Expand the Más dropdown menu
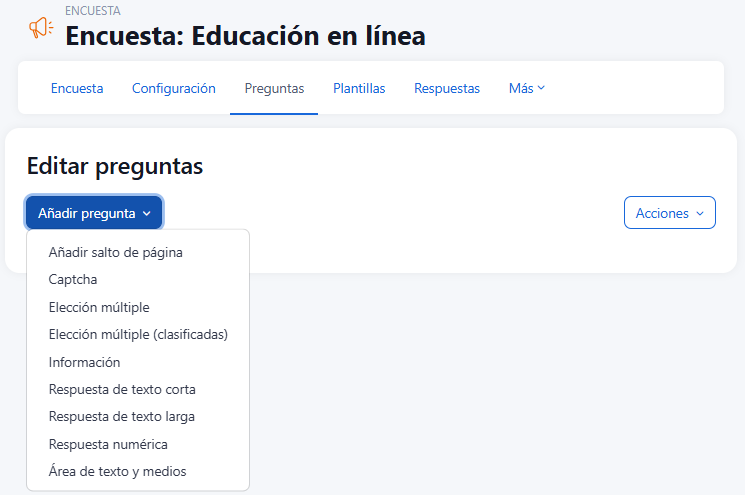The image size is (745, 495). click(526, 88)
